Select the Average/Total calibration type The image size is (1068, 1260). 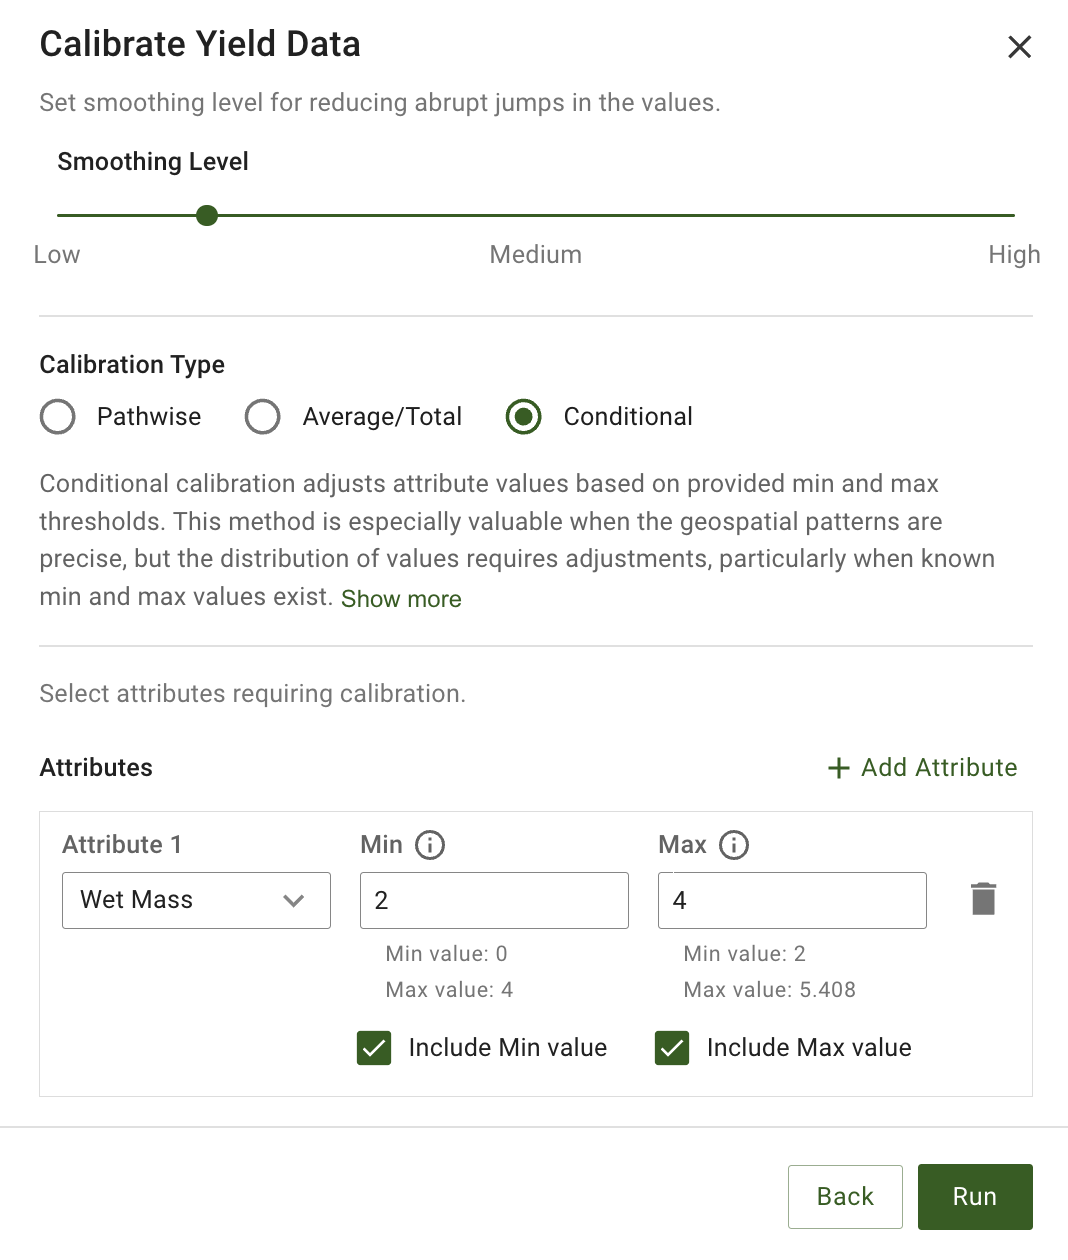(x=263, y=417)
